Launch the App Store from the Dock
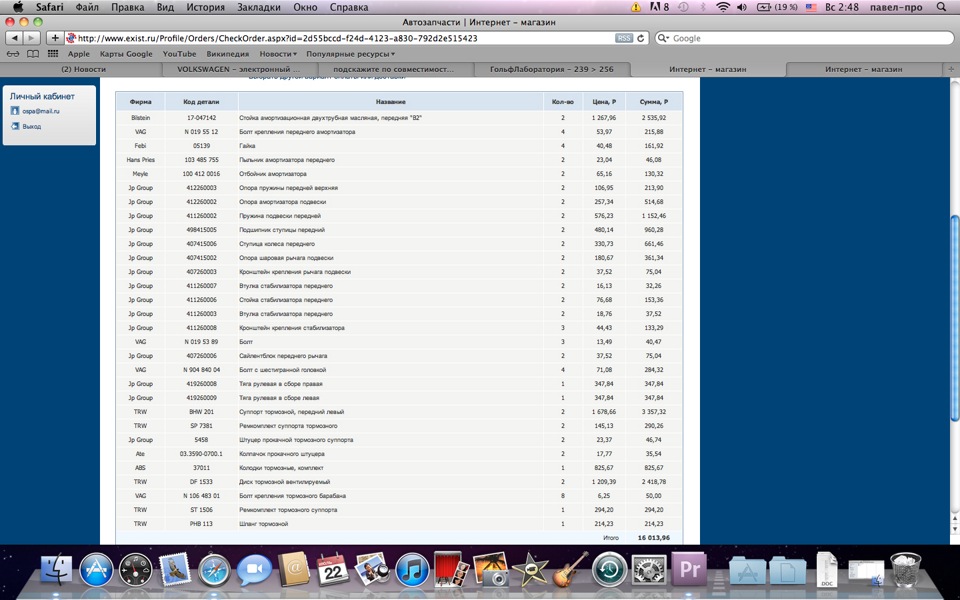This screenshot has width=960, height=600. coord(96,570)
